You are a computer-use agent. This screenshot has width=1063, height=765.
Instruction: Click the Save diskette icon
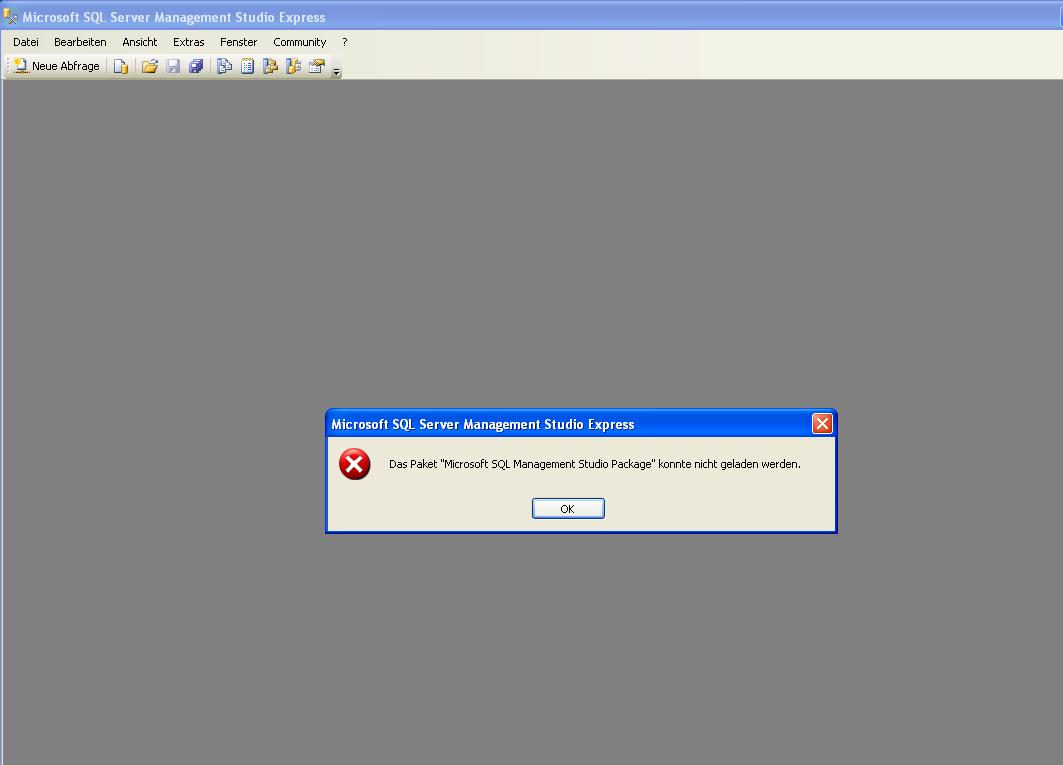(x=173, y=66)
